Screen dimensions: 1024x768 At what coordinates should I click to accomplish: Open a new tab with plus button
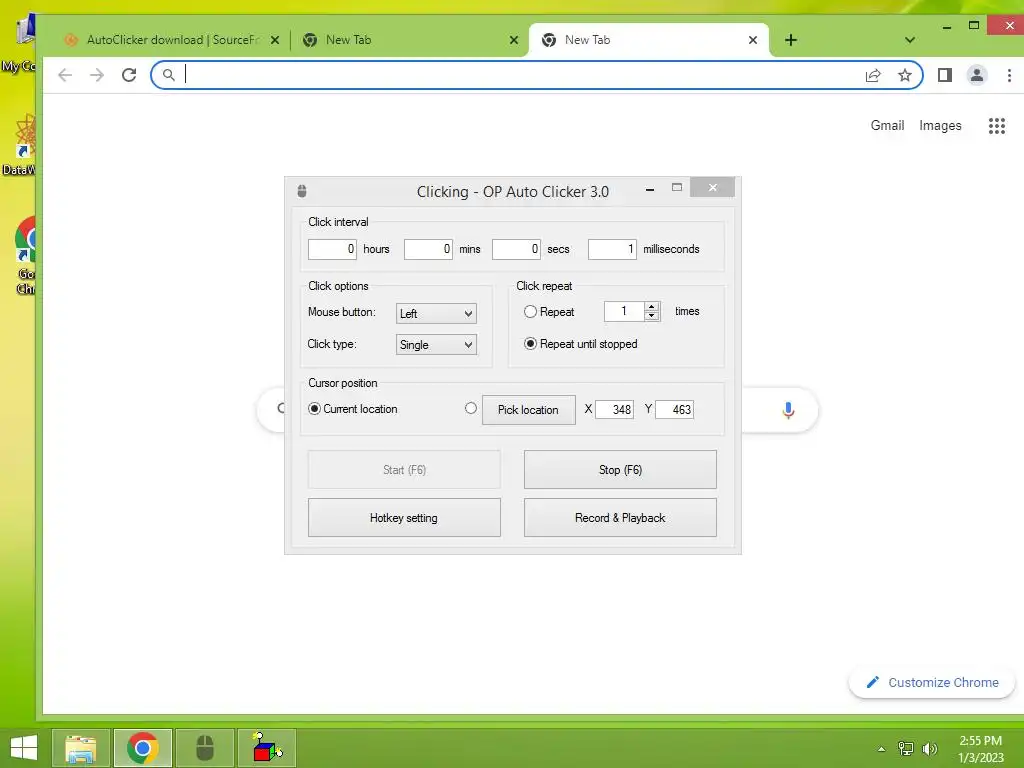[x=791, y=40]
